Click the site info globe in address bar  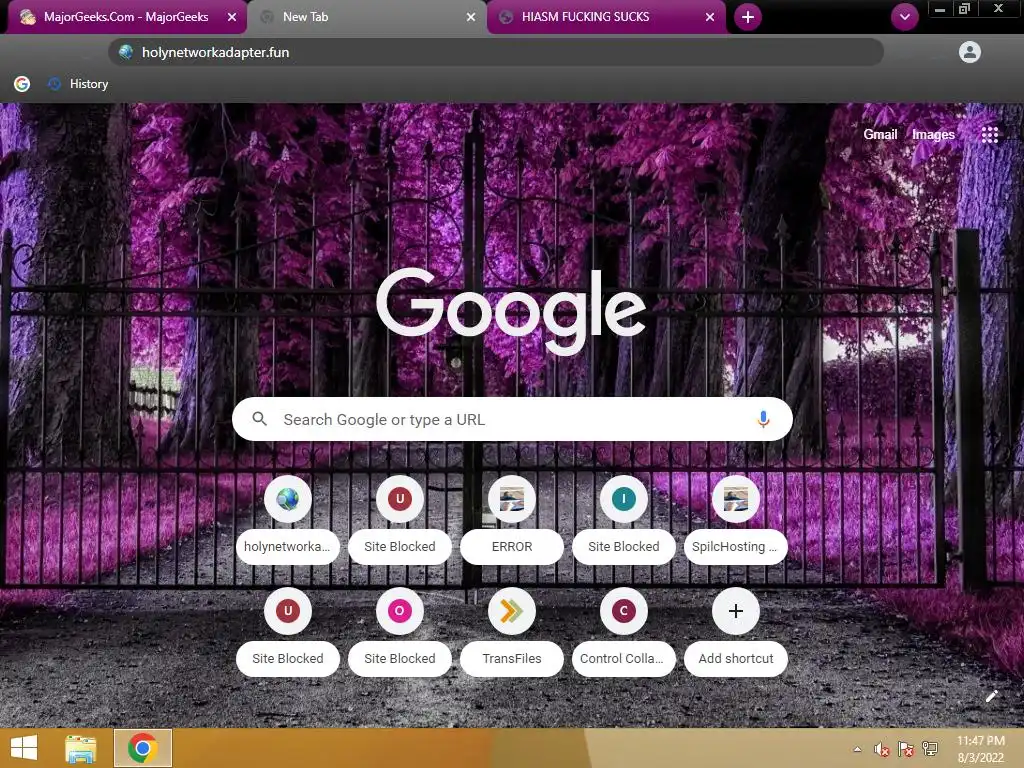pyautogui.click(x=126, y=52)
